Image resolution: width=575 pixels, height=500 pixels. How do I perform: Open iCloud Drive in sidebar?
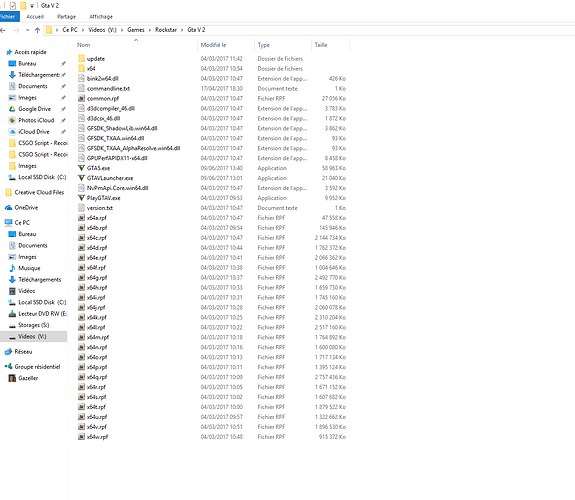pos(34,132)
